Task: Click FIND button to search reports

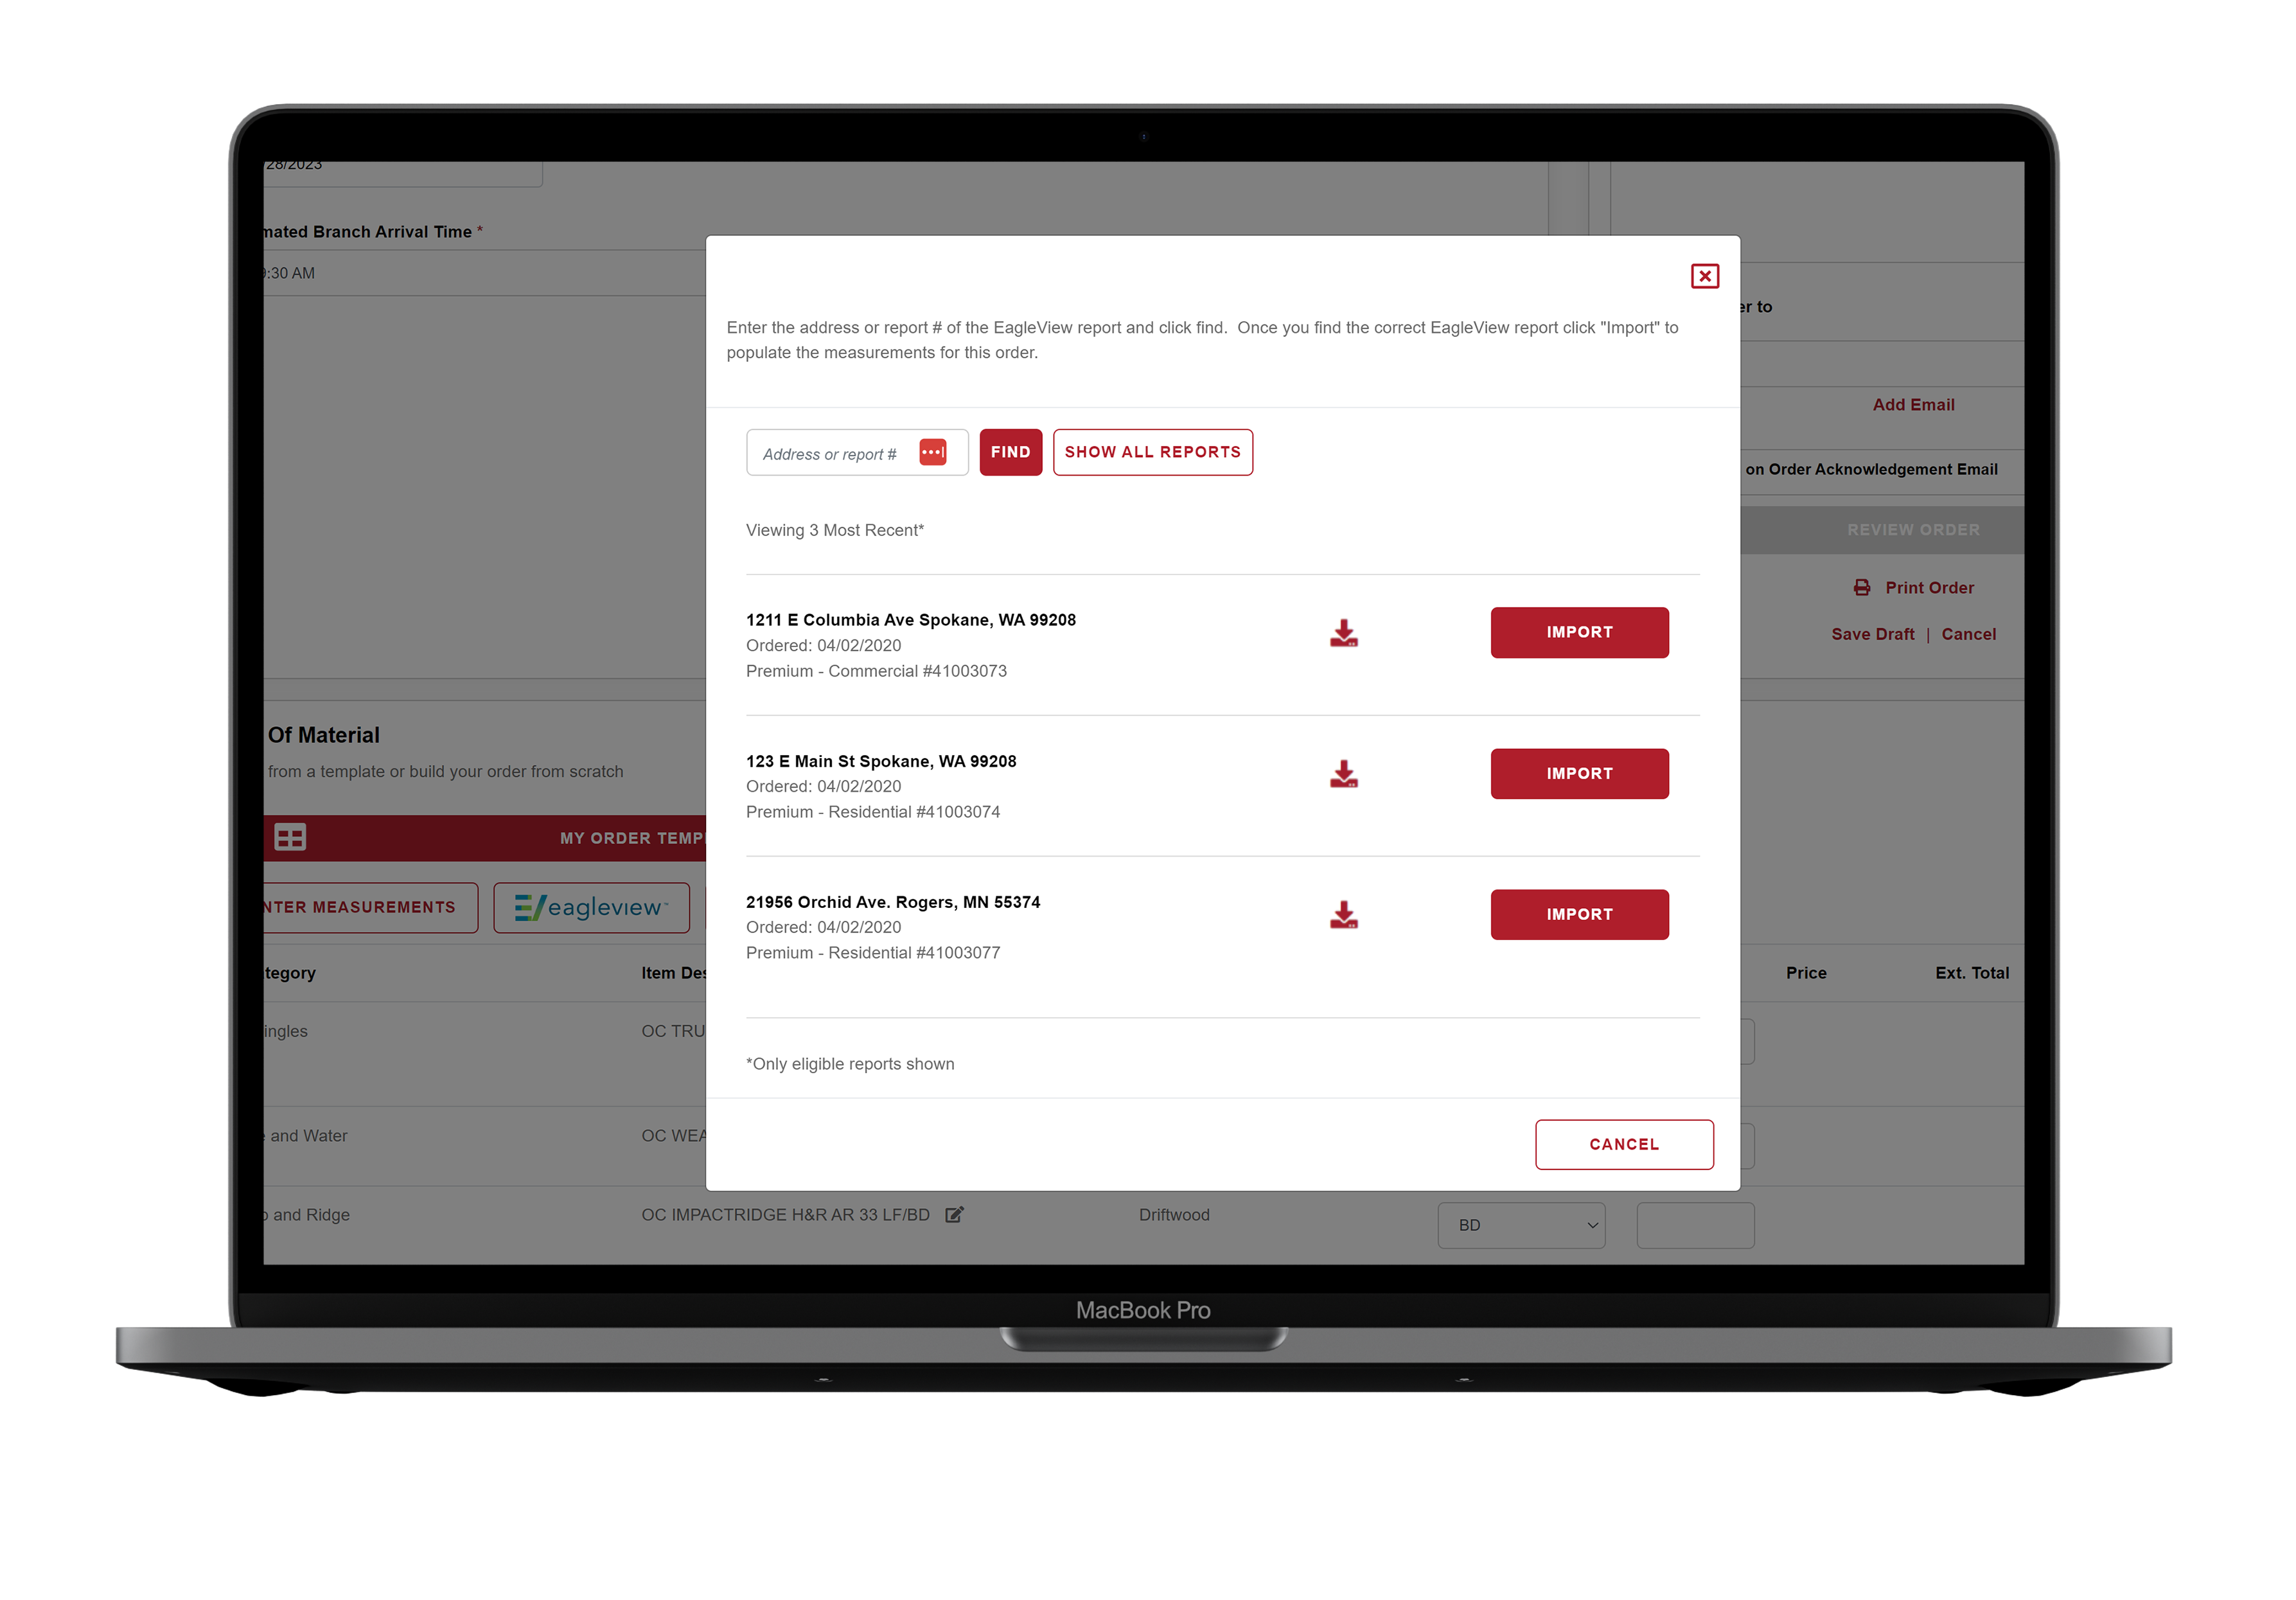Action: (1009, 452)
